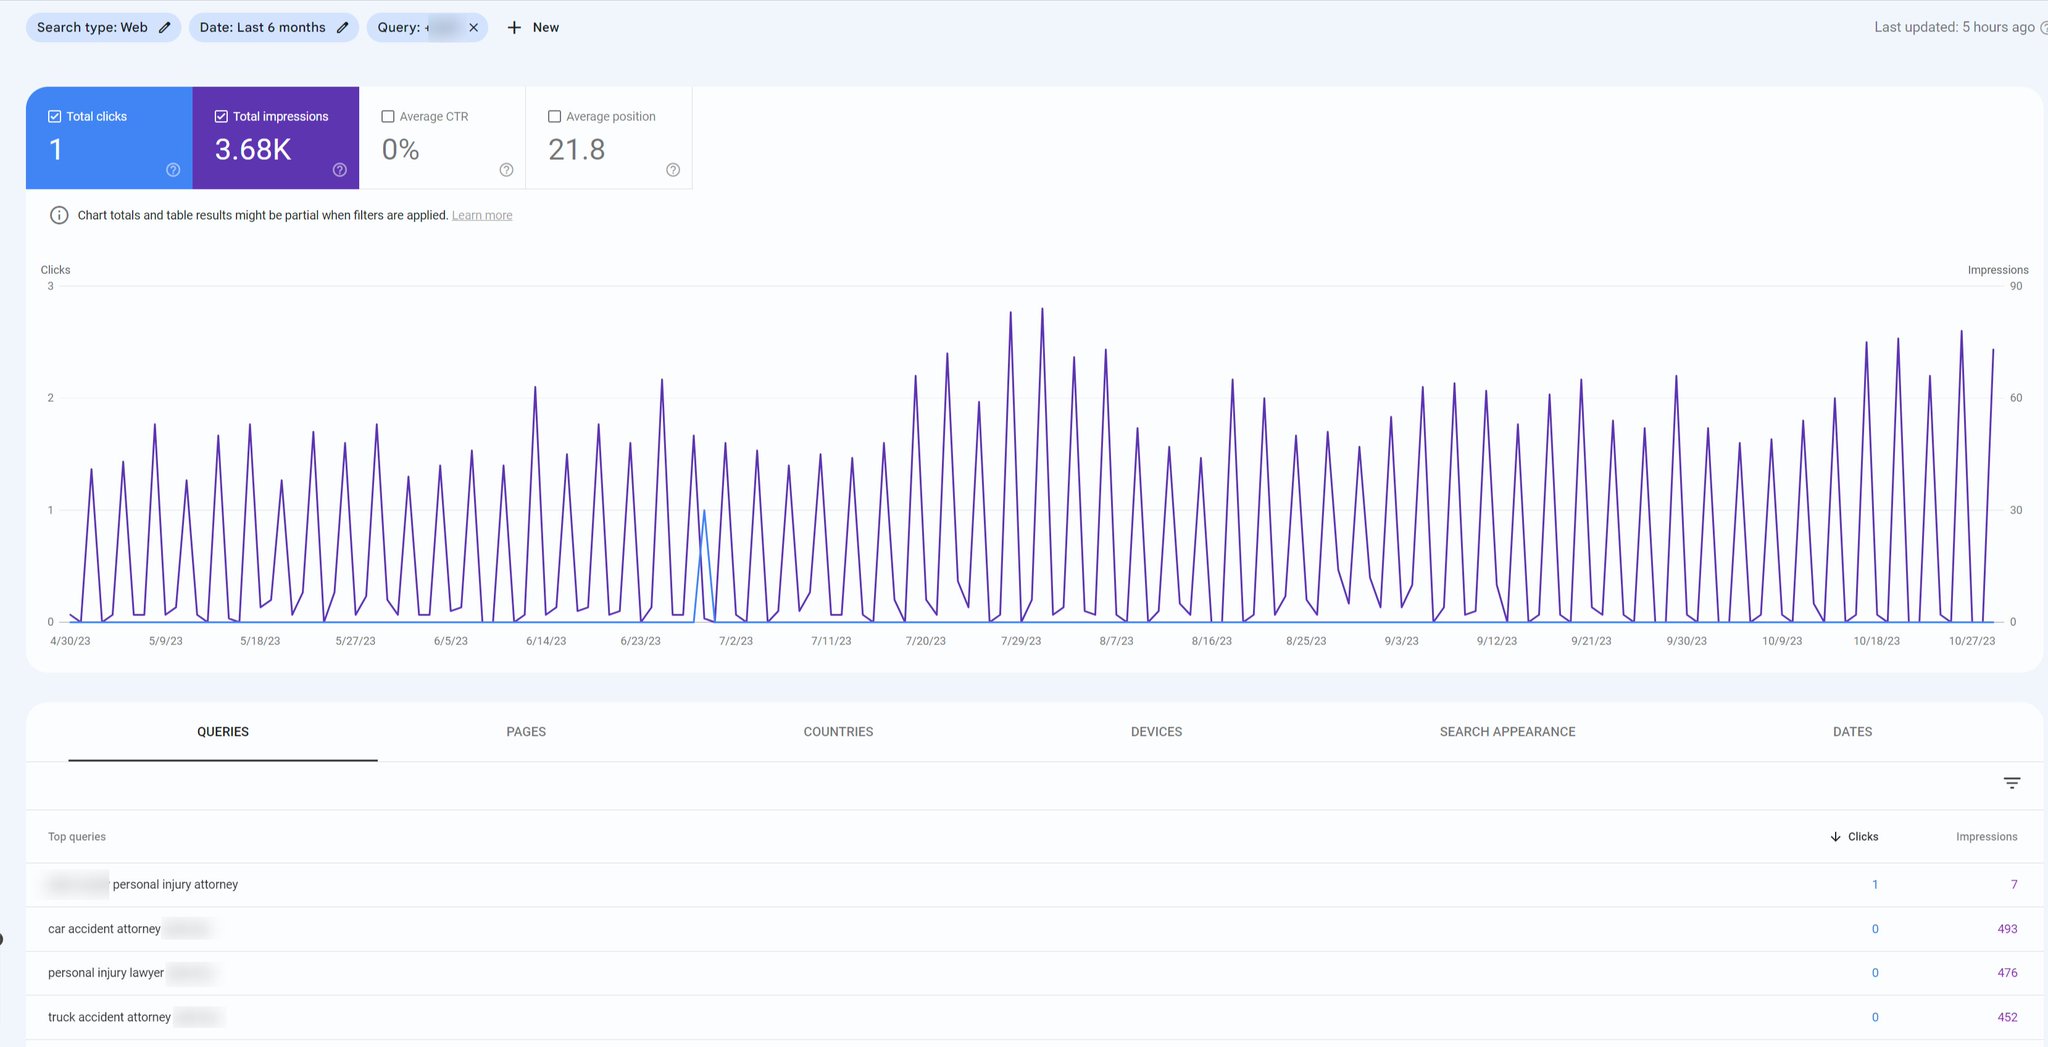Switch to the PAGES tab
Viewport: 2048px width, 1047px height.
pyautogui.click(x=526, y=732)
